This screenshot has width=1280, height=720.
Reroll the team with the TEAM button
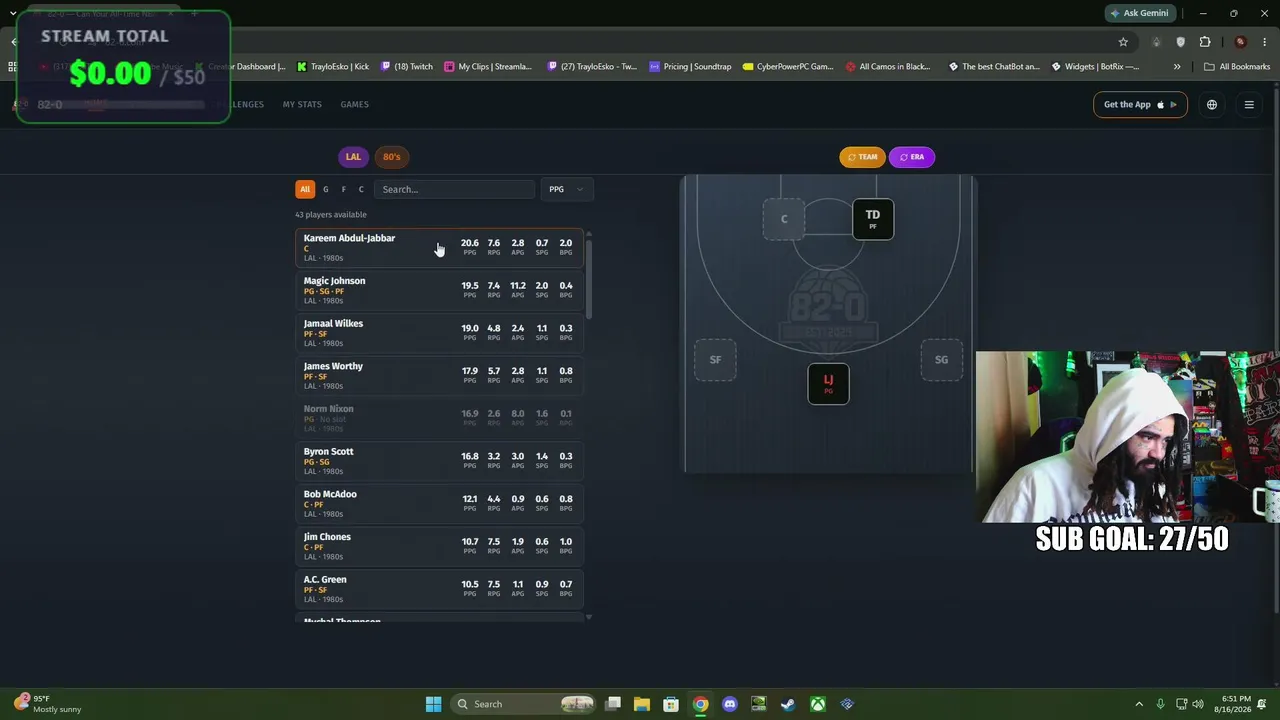click(x=862, y=157)
